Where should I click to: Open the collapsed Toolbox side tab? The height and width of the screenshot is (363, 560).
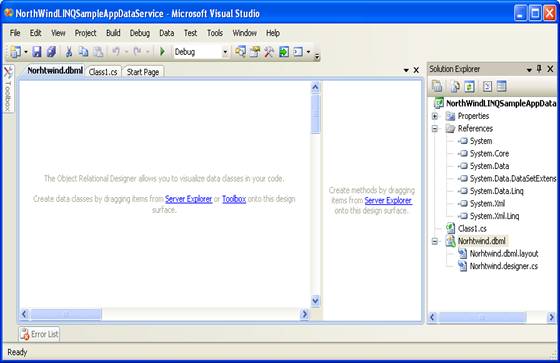pos(8,89)
